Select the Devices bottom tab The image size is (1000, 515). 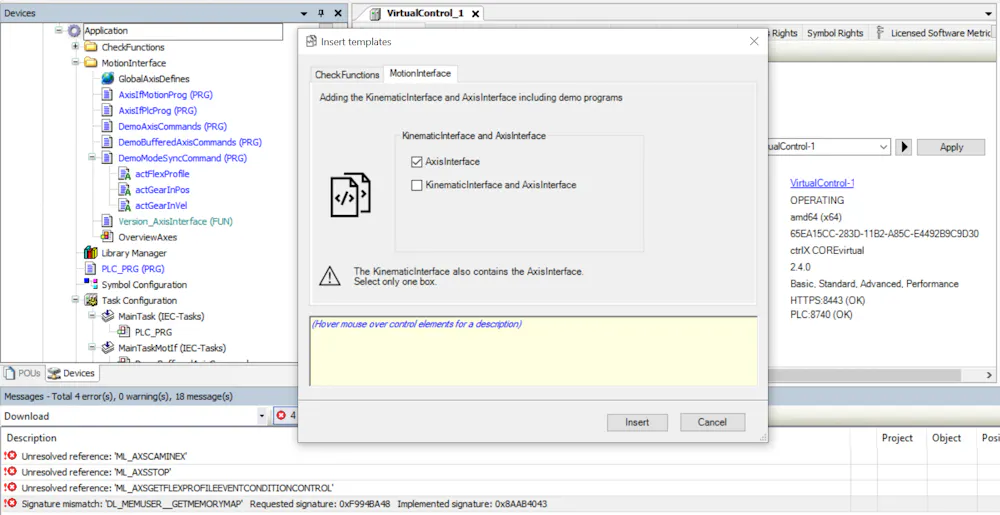coord(71,374)
